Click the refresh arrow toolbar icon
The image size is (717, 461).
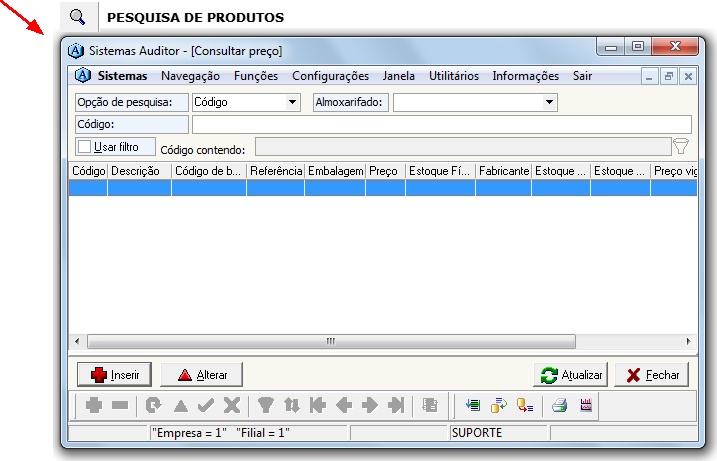tap(154, 405)
